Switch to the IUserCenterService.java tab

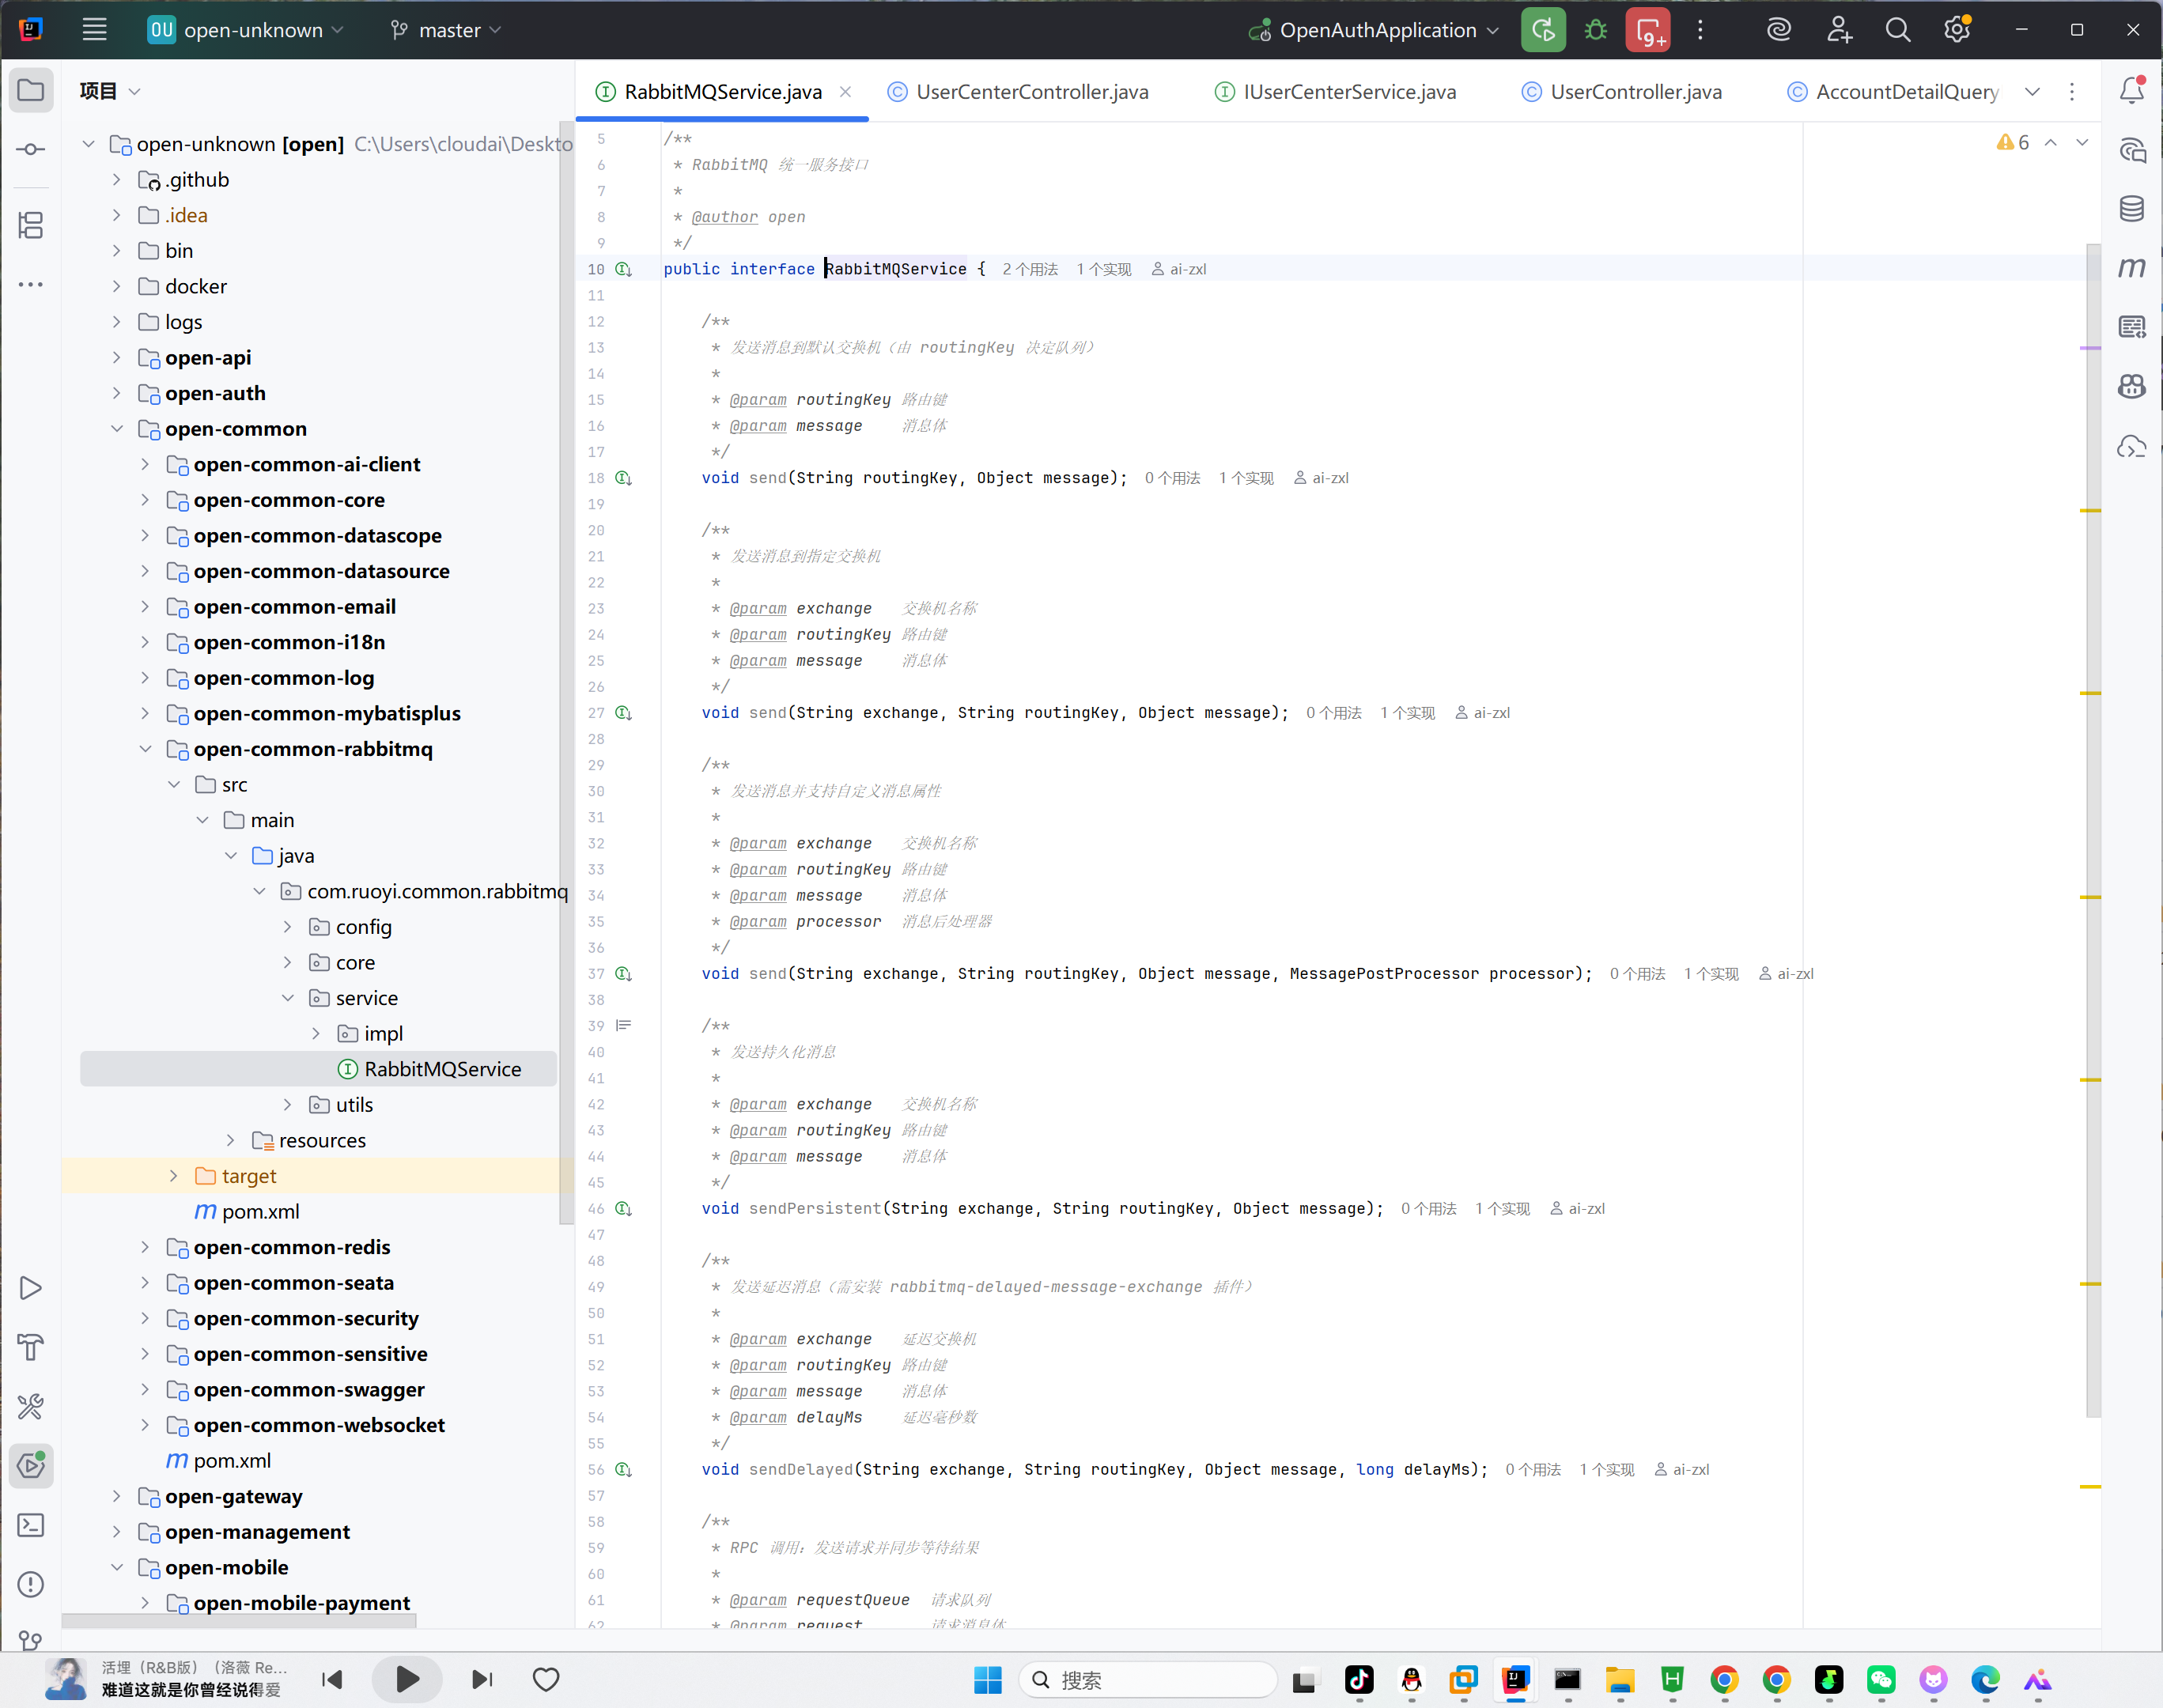1336,92
